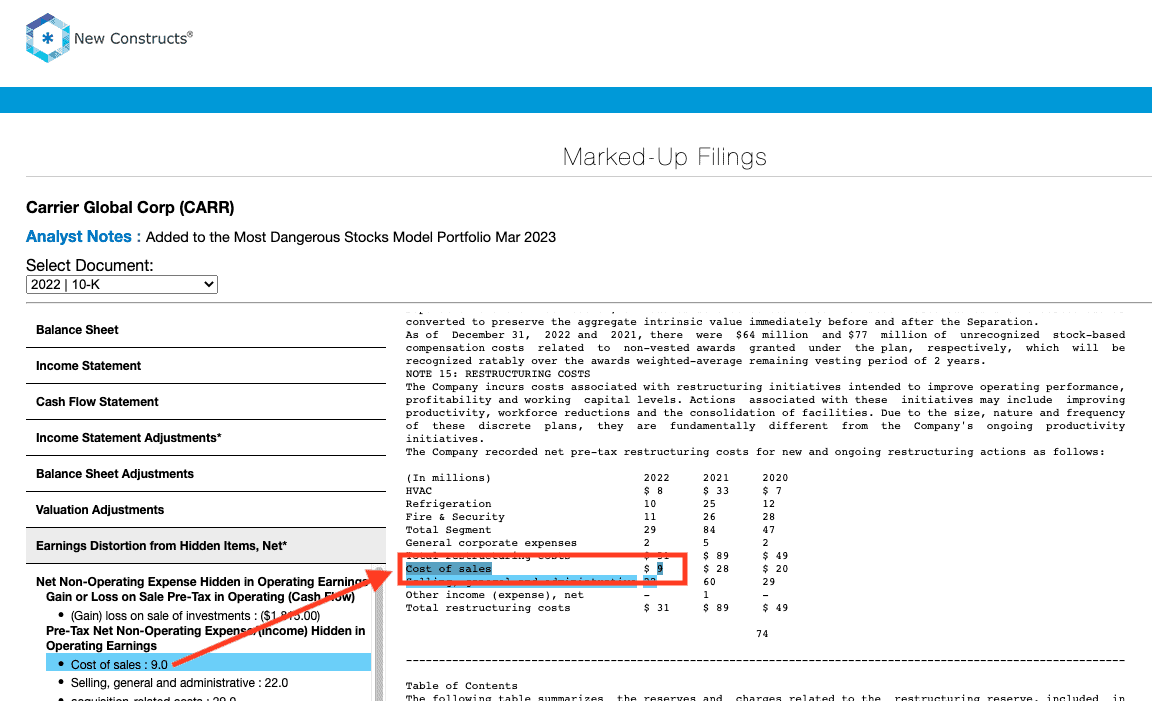Select '(Gain) loss on sale of investments' item
Screen dimensions: 1152x701
click(x=195, y=616)
